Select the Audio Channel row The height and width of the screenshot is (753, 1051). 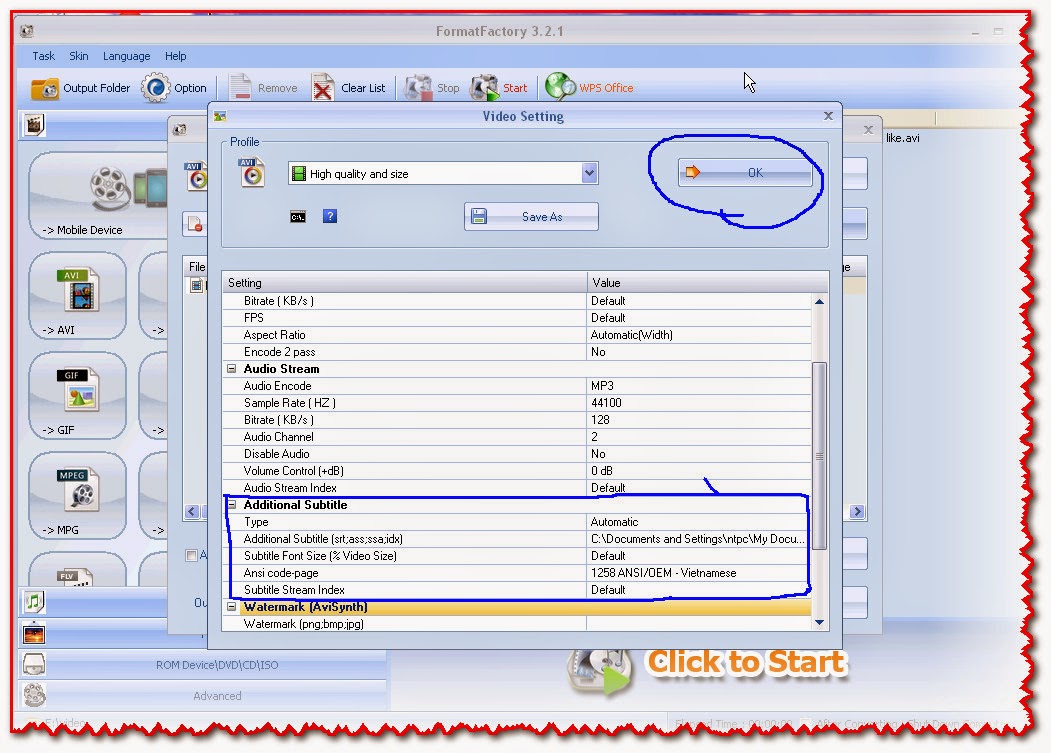[517, 437]
